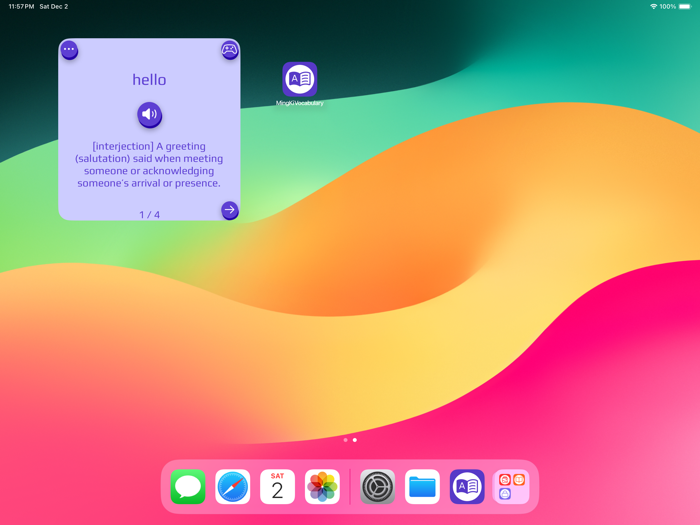
Task: Open Calendar showing SAT 2
Action: pos(277,487)
